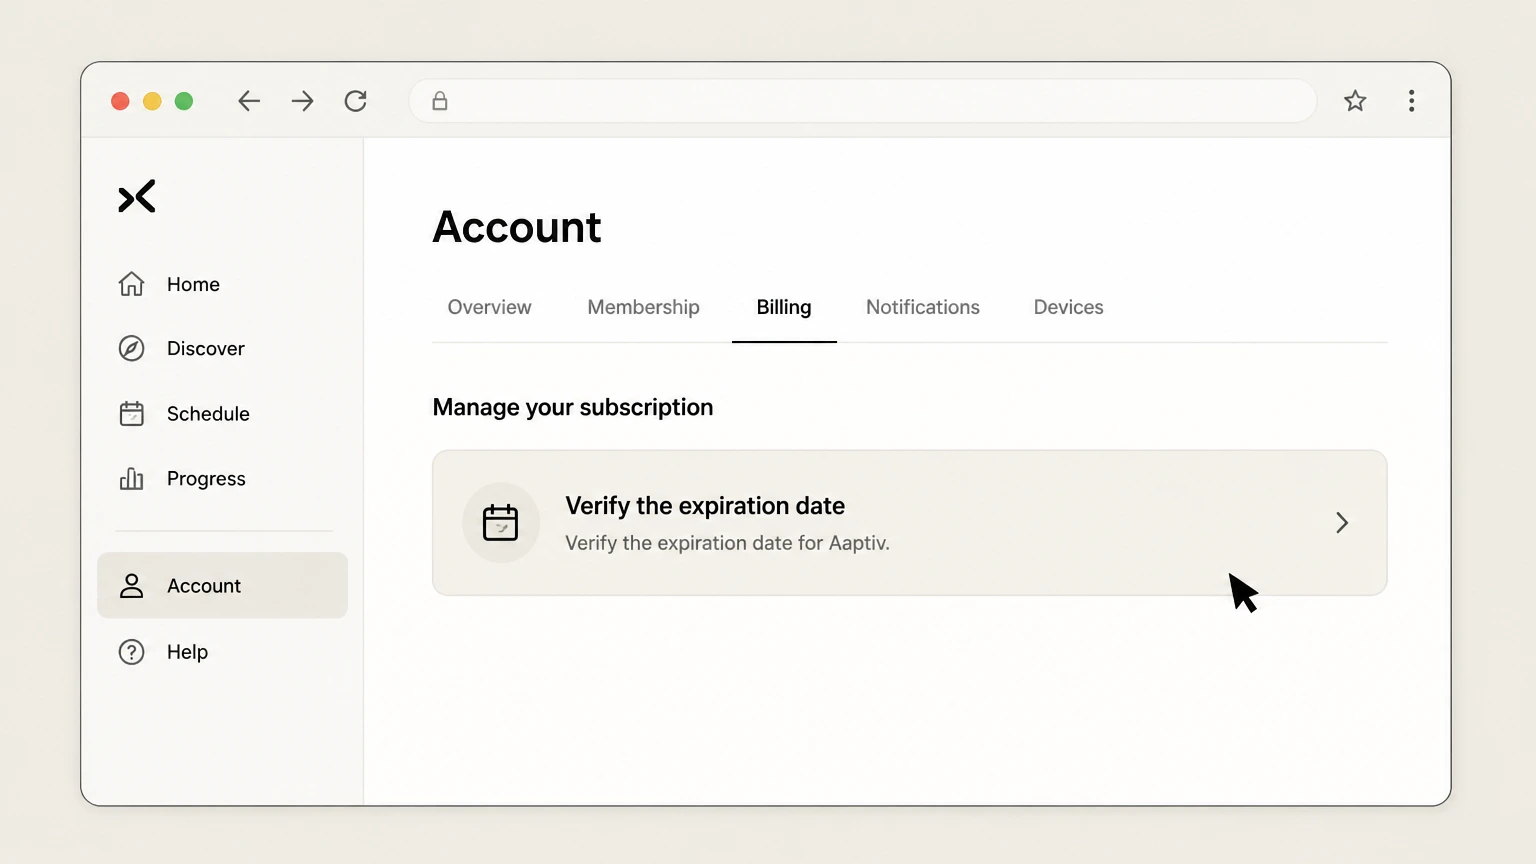Expand the Verify the expiration date chevron
This screenshot has width=1536, height=864.
(1342, 523)
